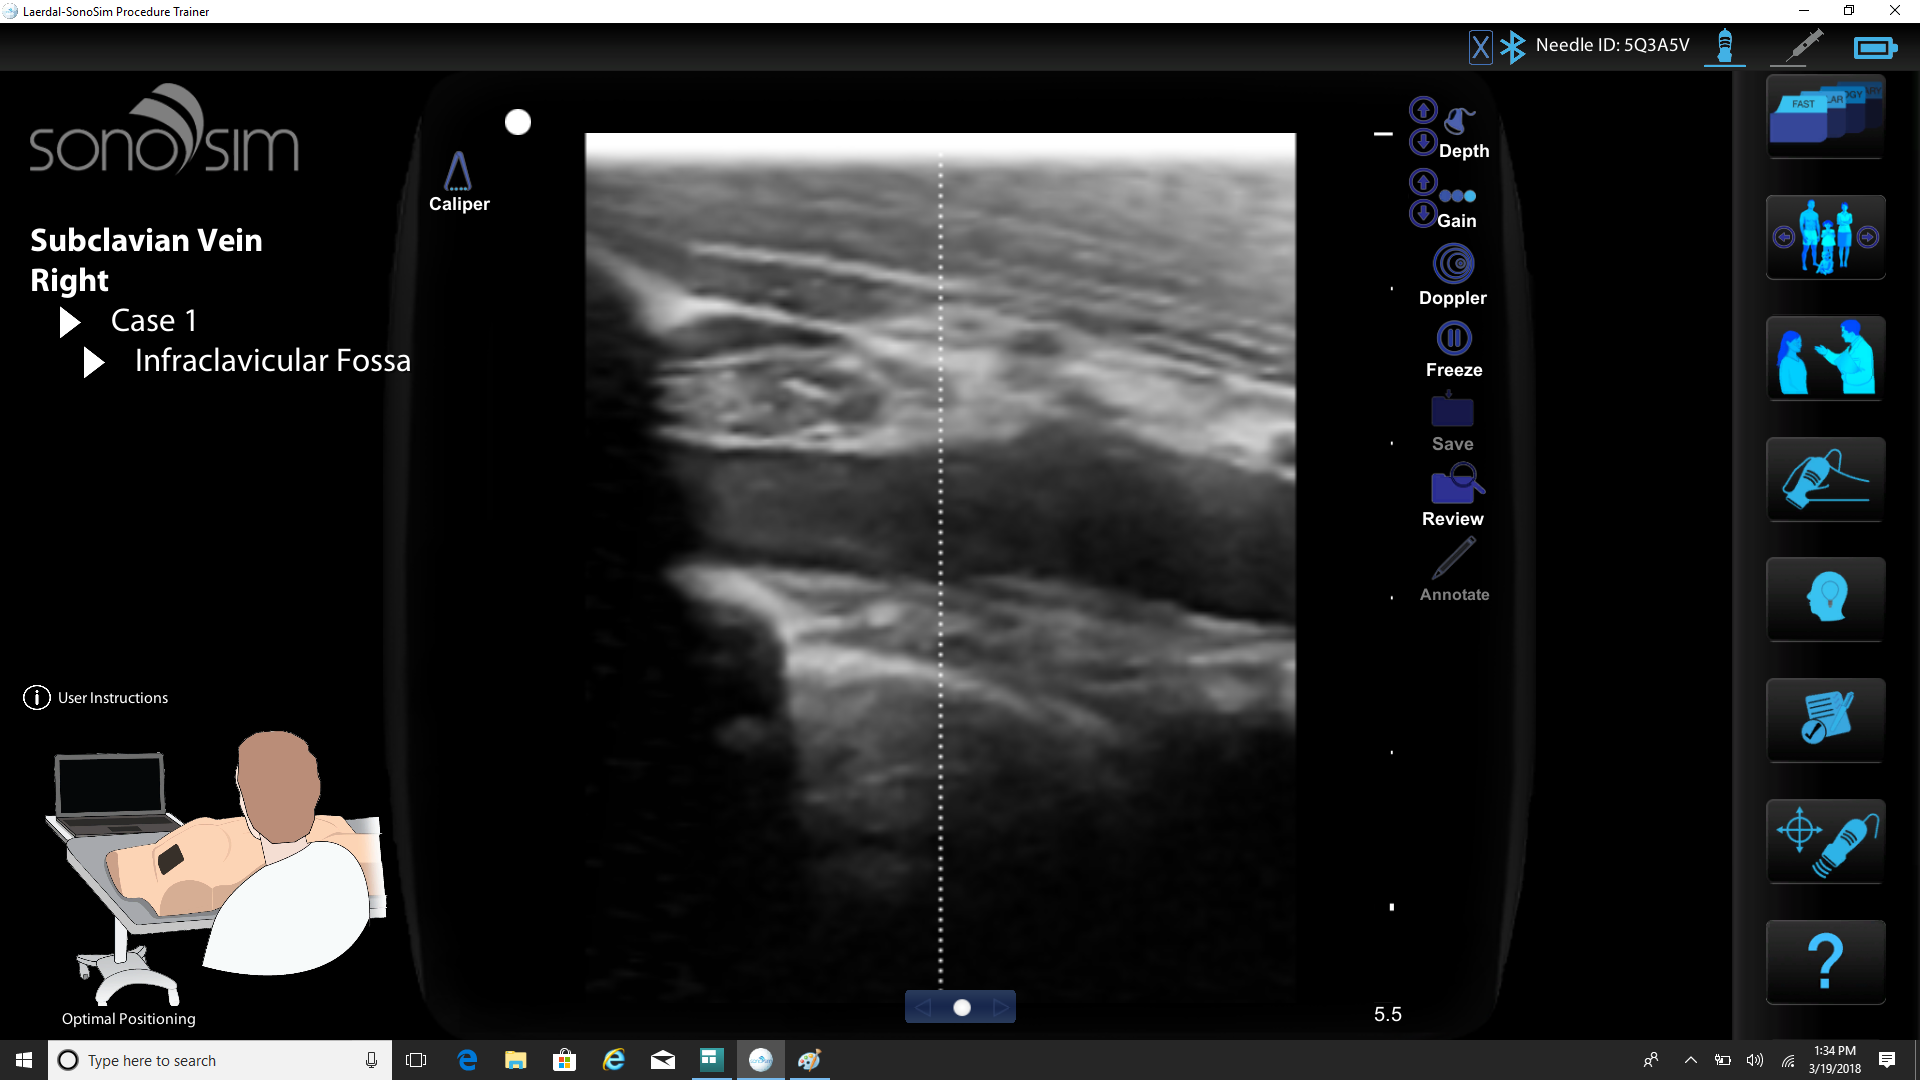Activate the Doppler imaging mode
This screenshot has width=1920, height=1080.
[x=1452, y=265]
